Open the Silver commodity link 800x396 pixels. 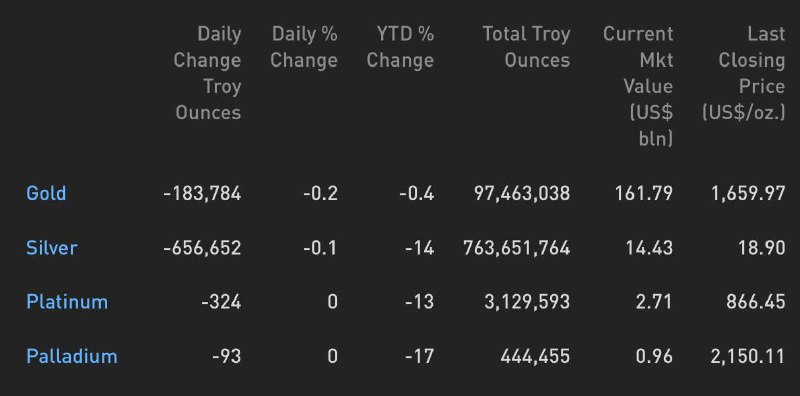pos(52,248)
